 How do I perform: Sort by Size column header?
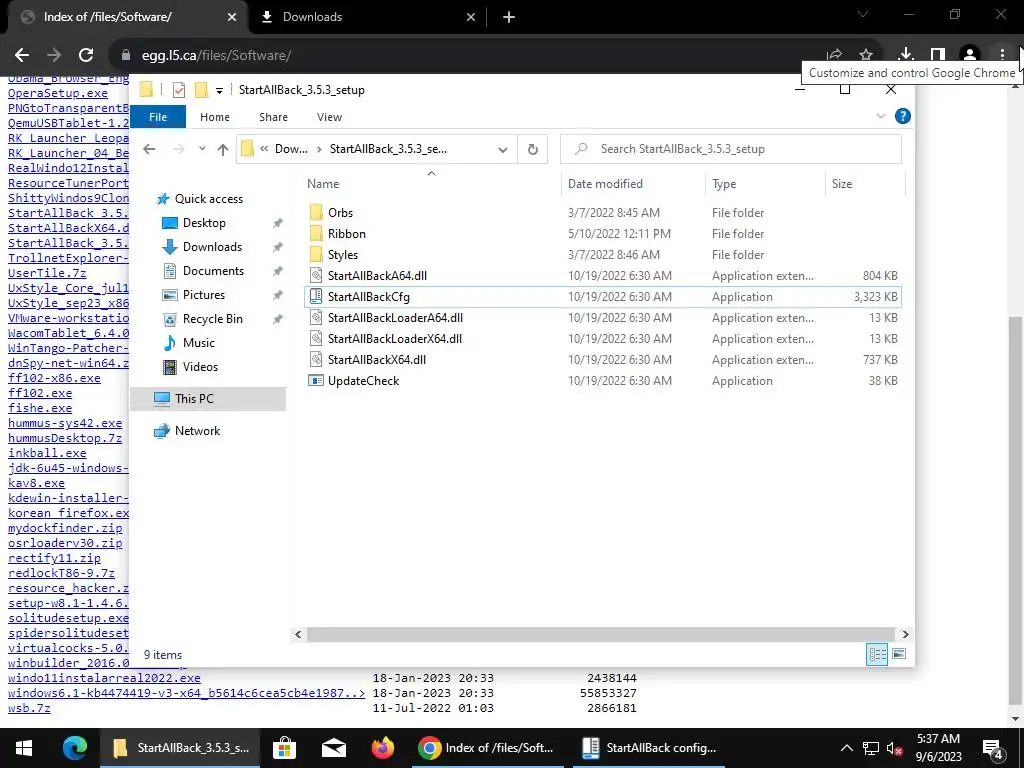click(x=842, y=184)
